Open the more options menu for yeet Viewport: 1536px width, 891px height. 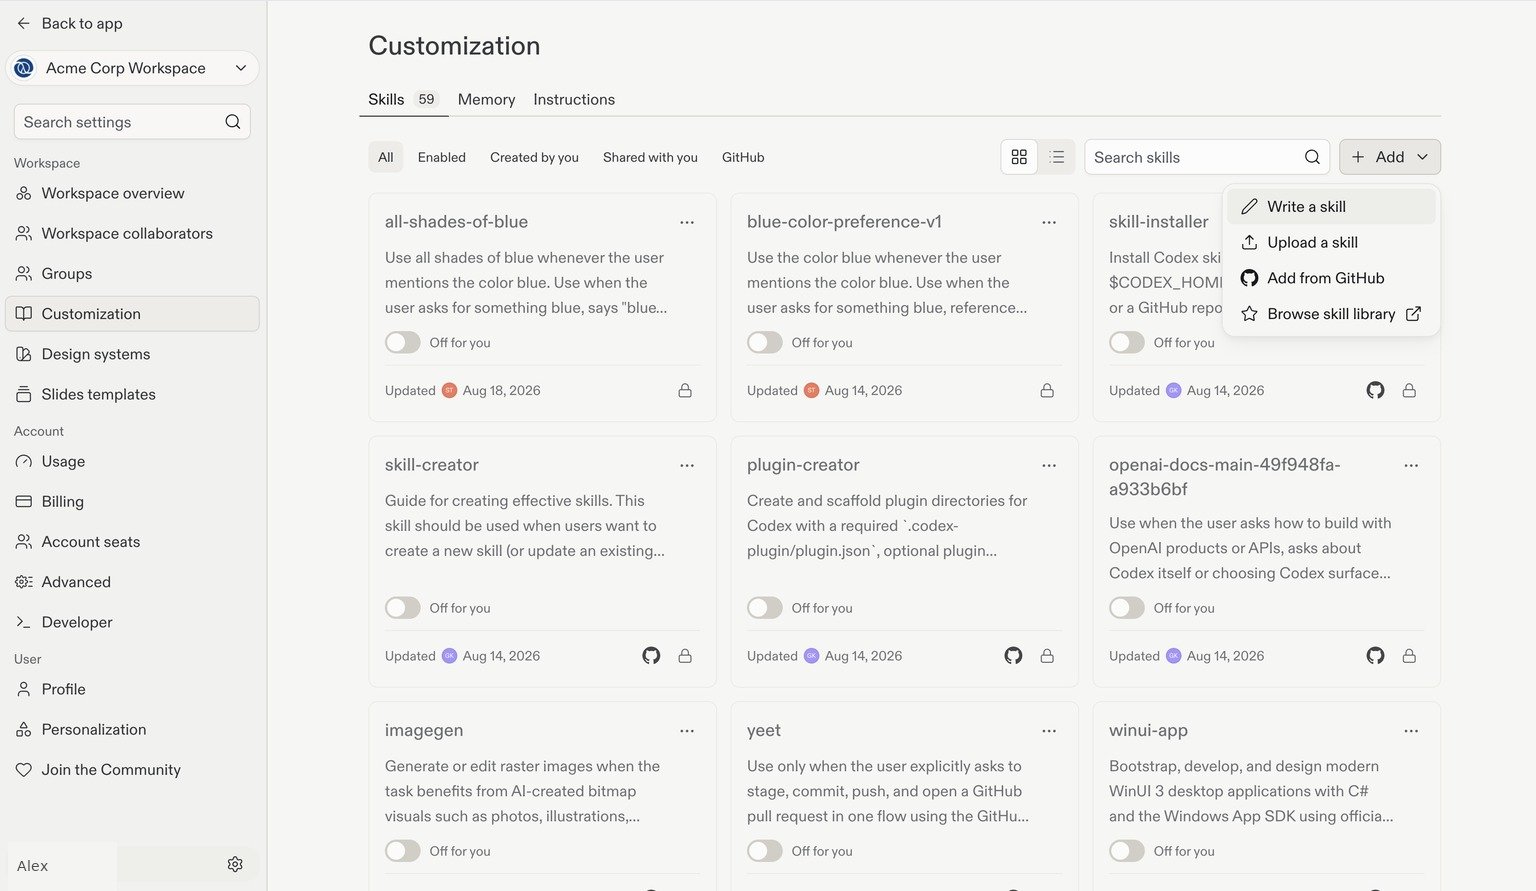pyautogui.click(x=1049, y=731)
